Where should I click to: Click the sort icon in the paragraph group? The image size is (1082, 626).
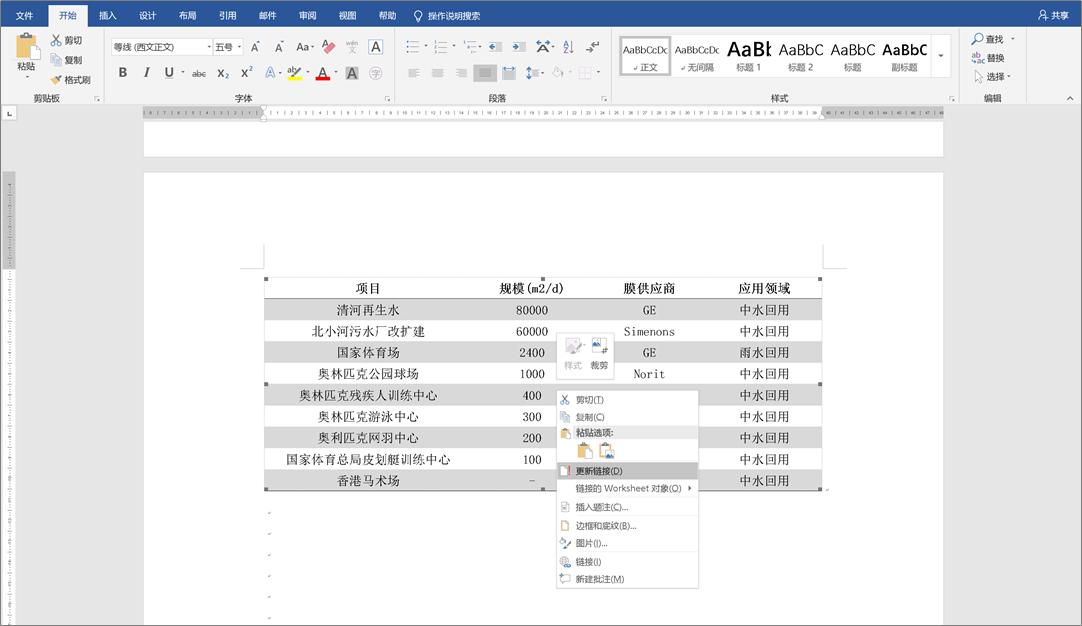pyautogui.click(x=568, y=47)
